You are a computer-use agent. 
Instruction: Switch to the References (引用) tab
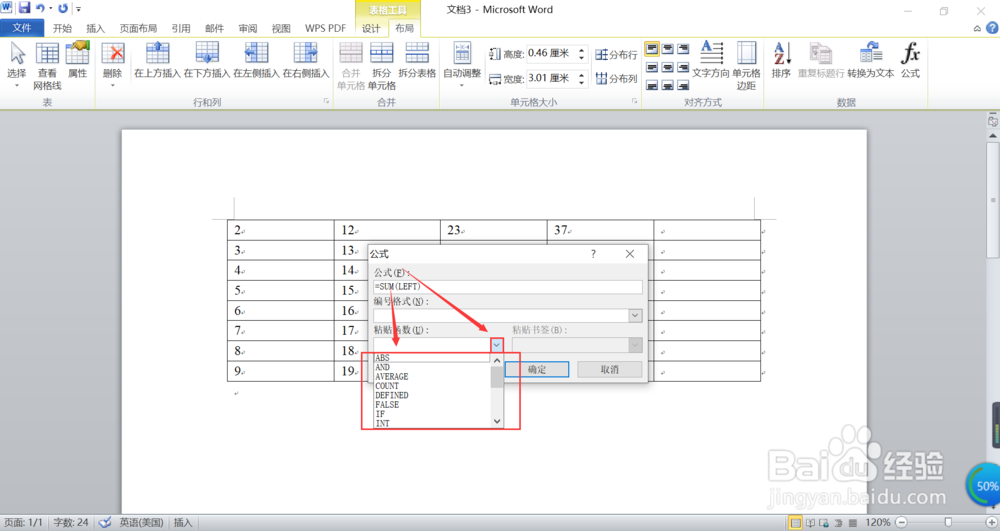[x=180, y=28]
